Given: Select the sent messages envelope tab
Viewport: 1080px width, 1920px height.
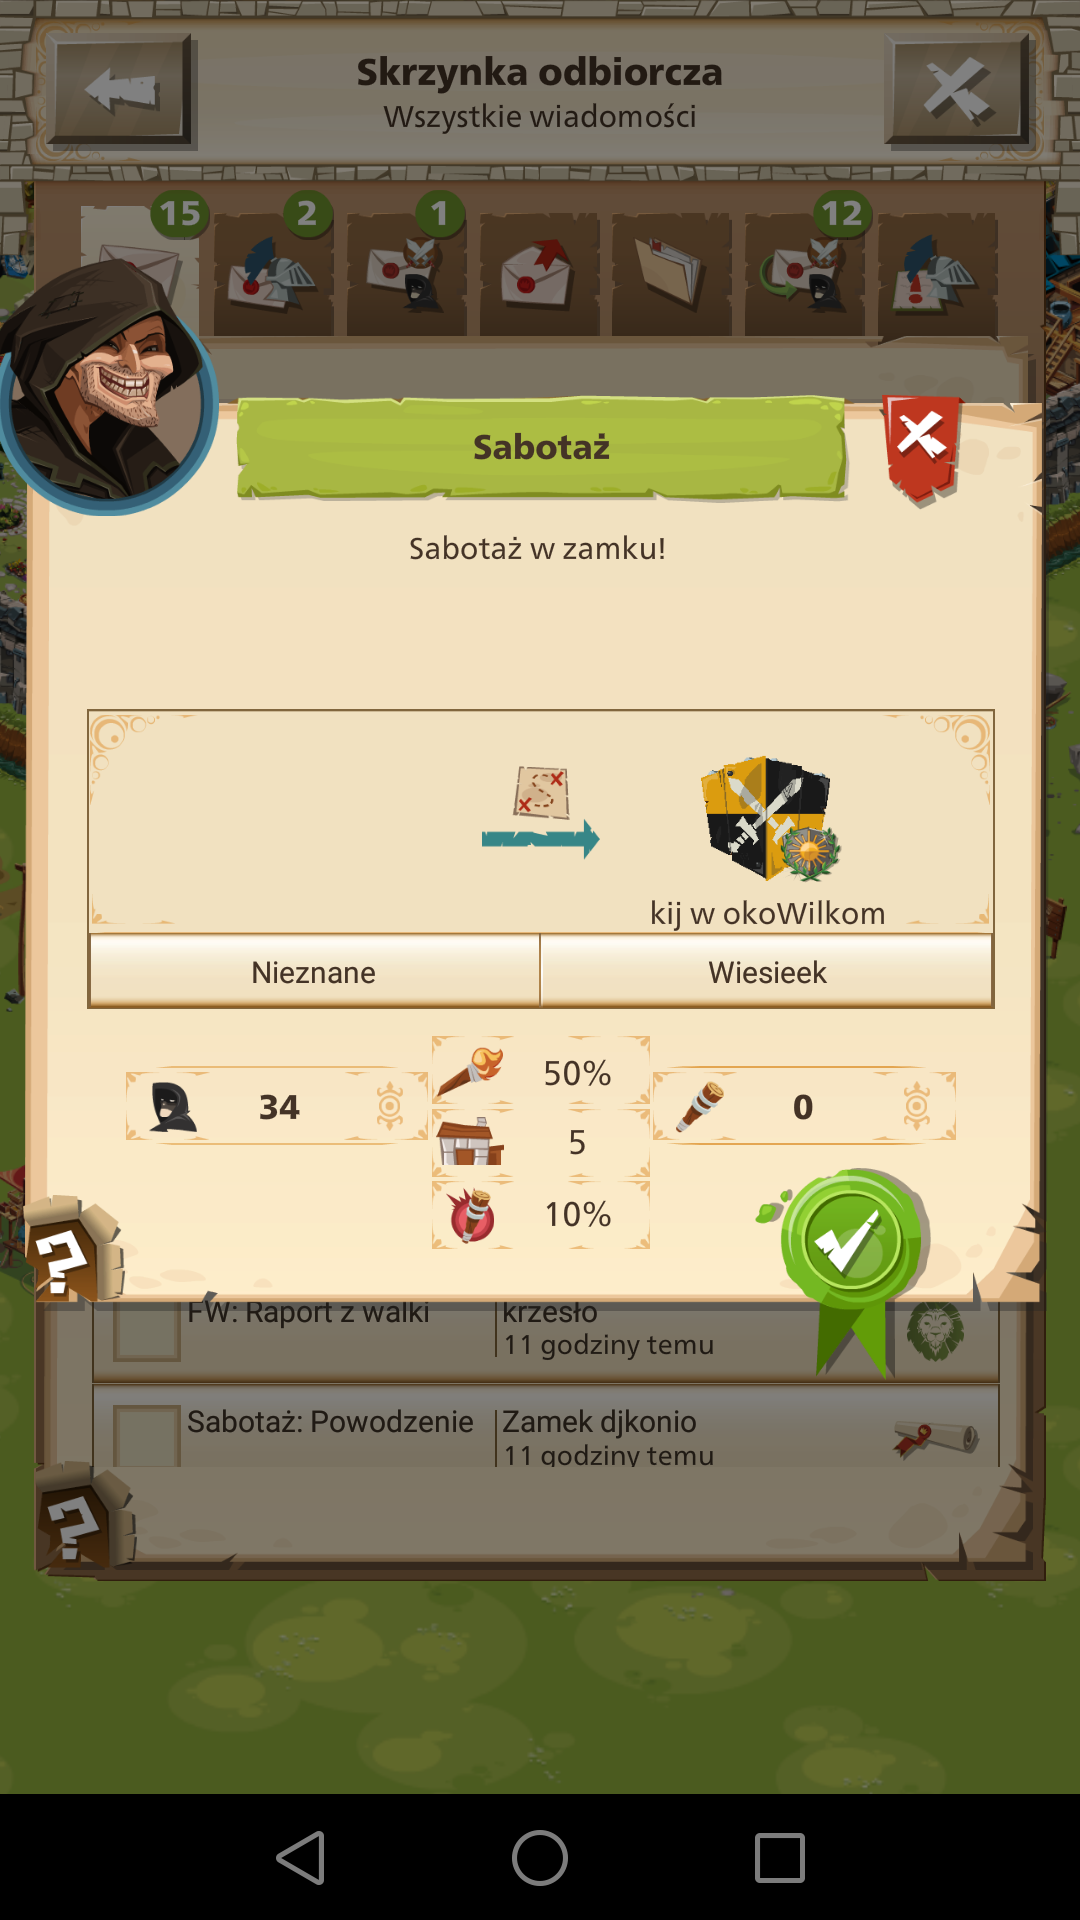Looking at the screenshot, I should (x=539, y=273).
